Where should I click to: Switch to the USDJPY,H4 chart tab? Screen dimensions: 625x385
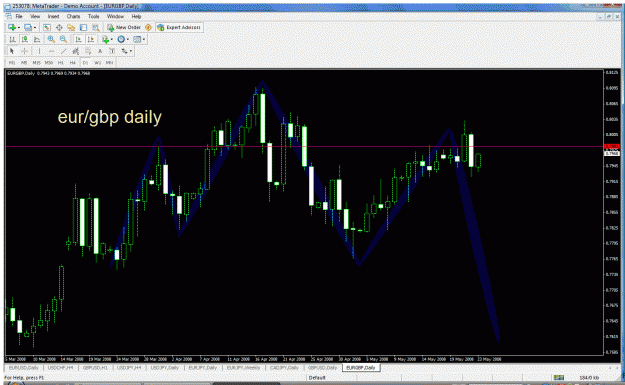click(x=129, y=367)
